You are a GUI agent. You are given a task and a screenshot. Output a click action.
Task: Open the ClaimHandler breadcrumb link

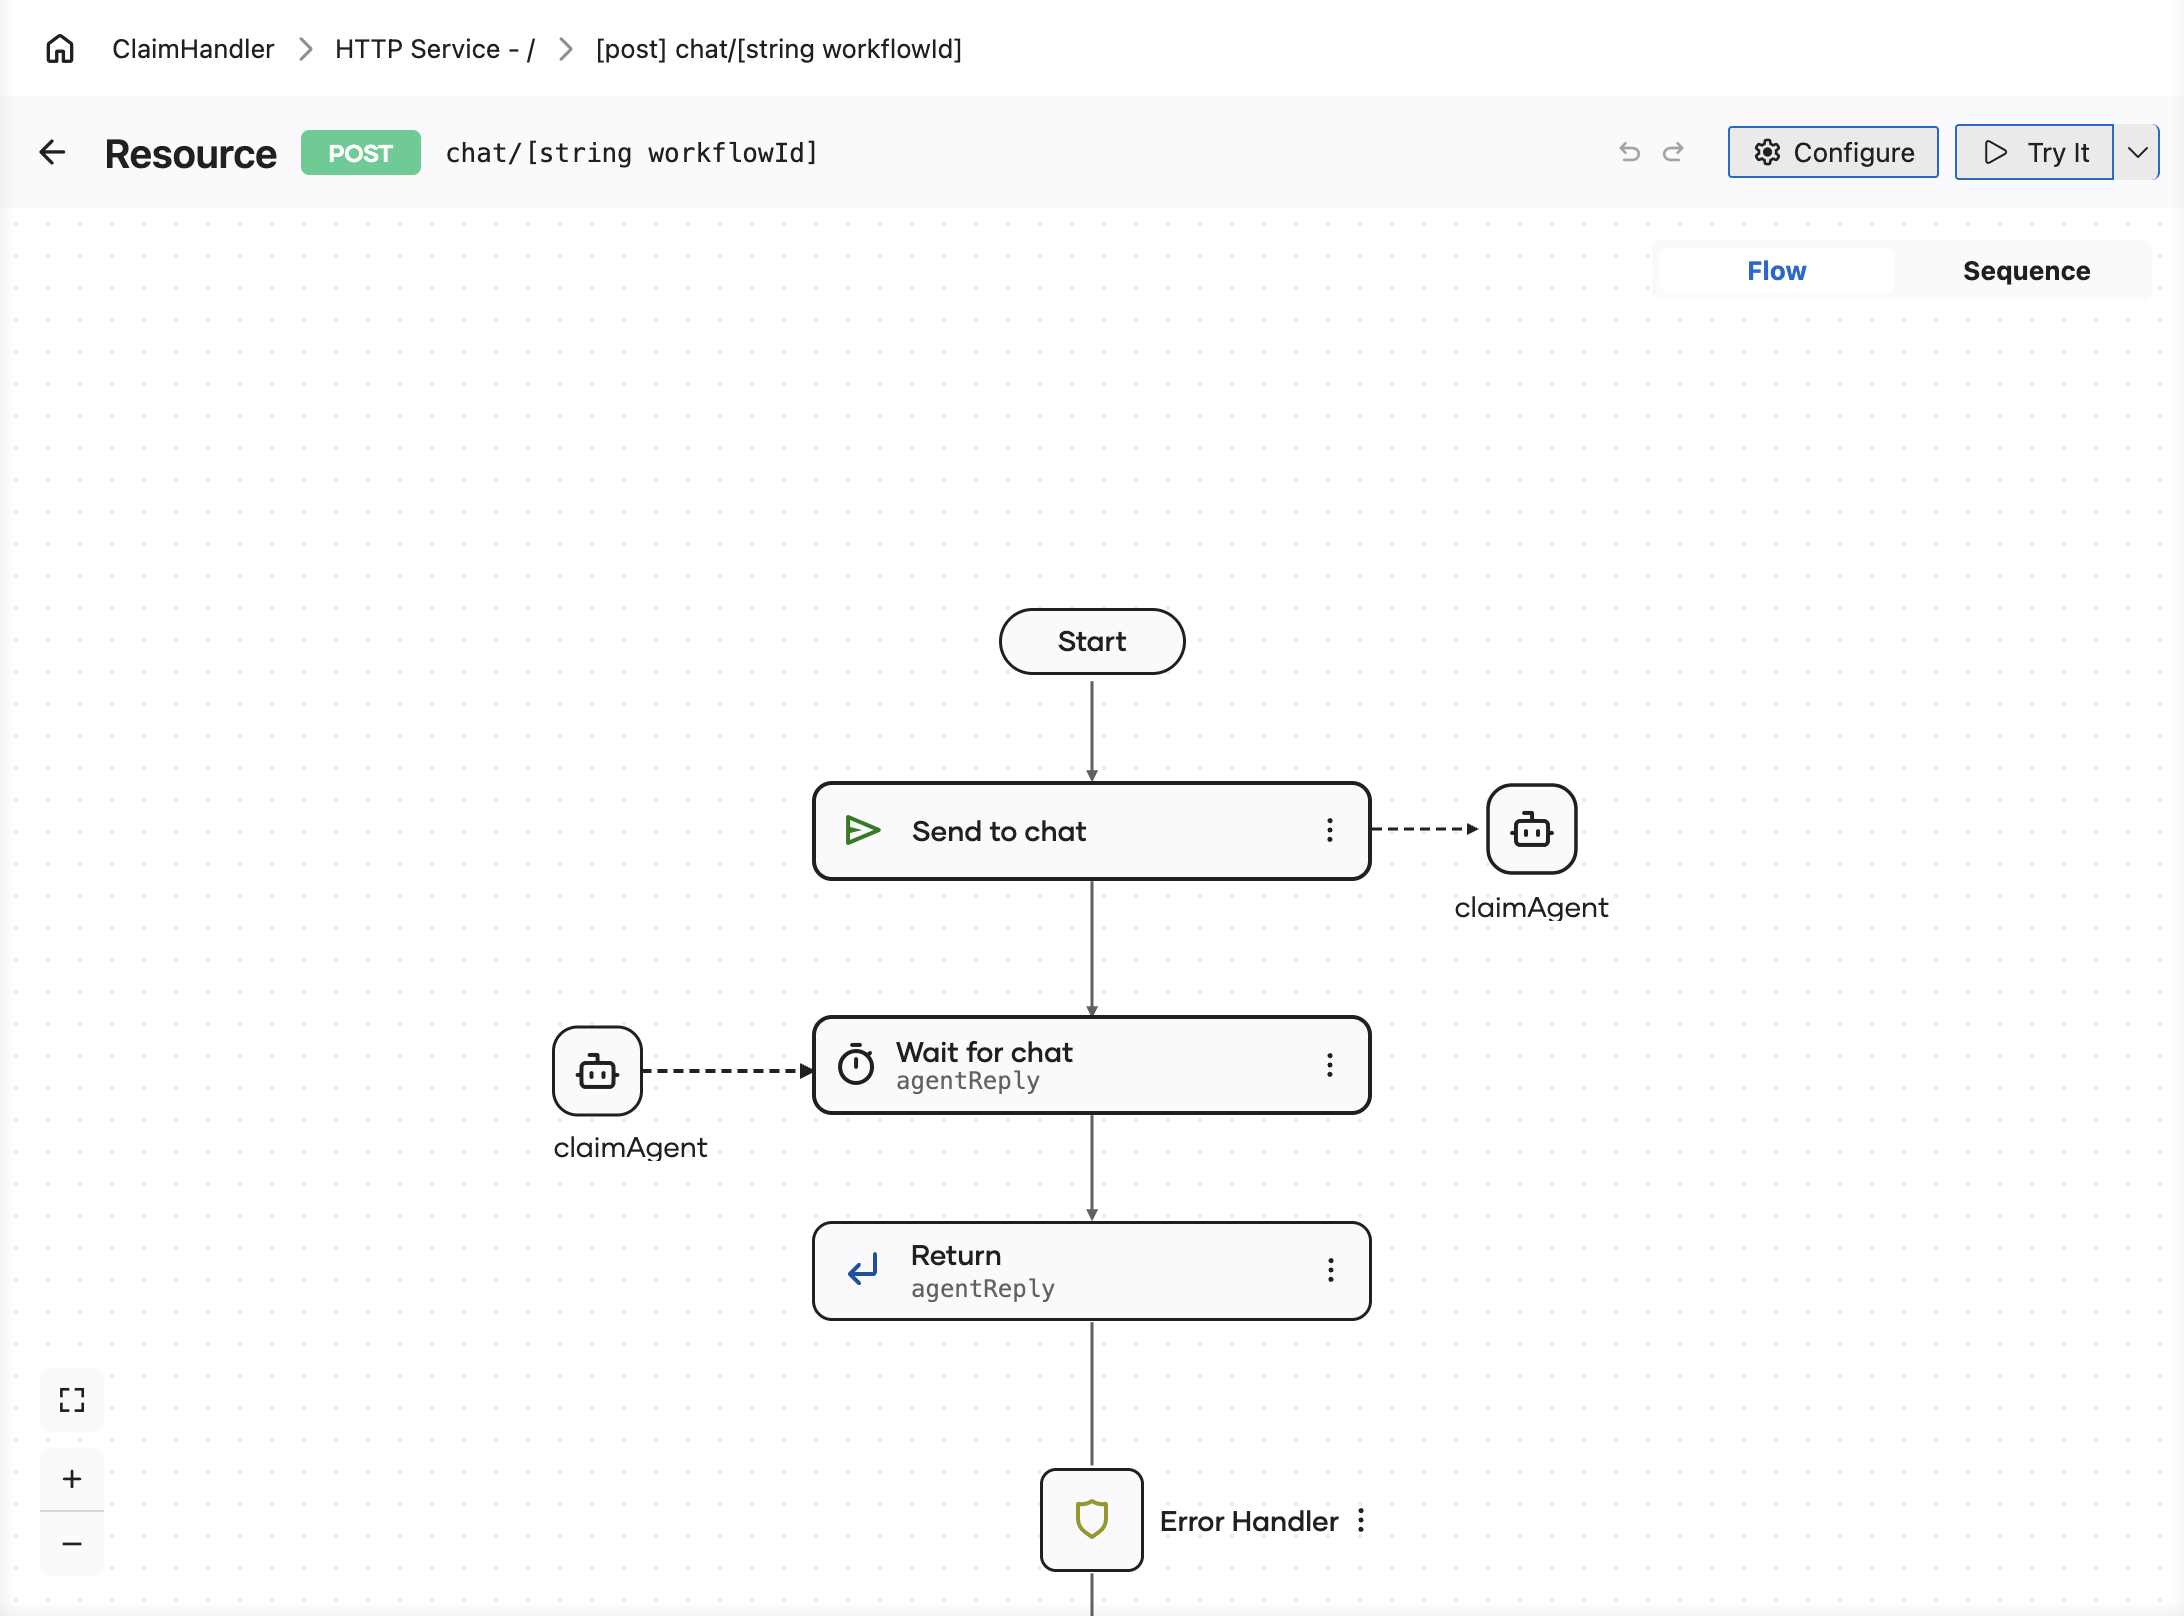tap(193, 49)
